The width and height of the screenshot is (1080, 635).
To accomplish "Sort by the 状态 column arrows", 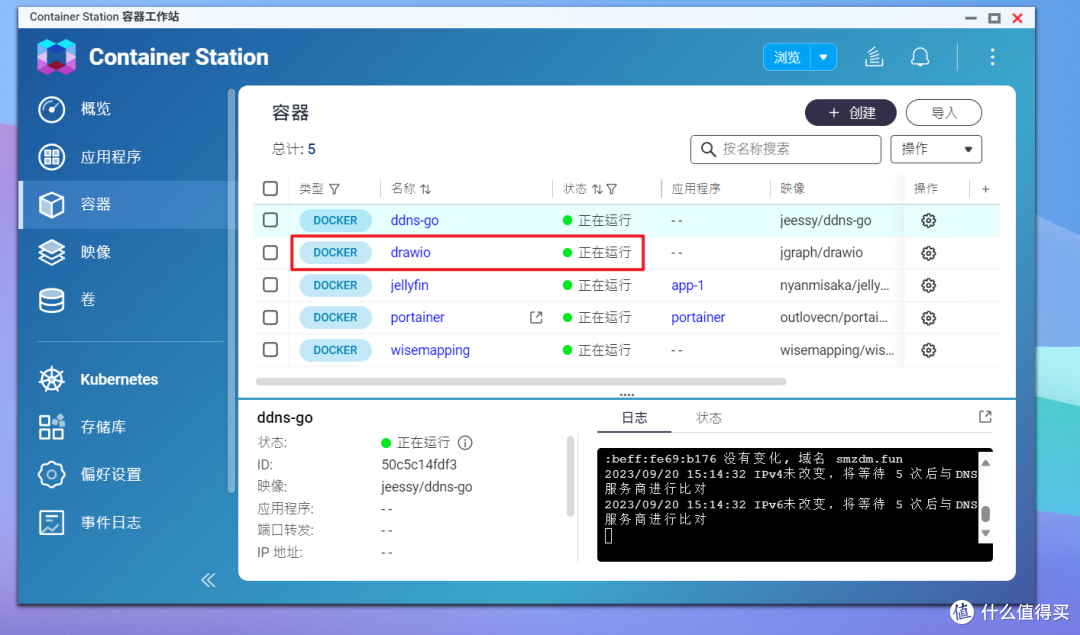I will click(x=597, y=189).
